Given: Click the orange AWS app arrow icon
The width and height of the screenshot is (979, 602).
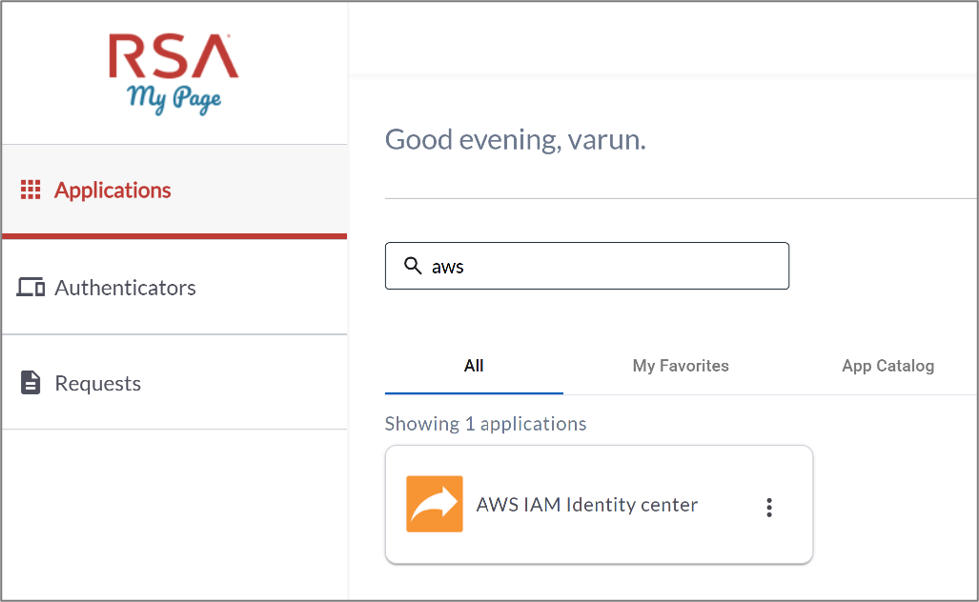Looking at the screenshot, I should [435, 504].
